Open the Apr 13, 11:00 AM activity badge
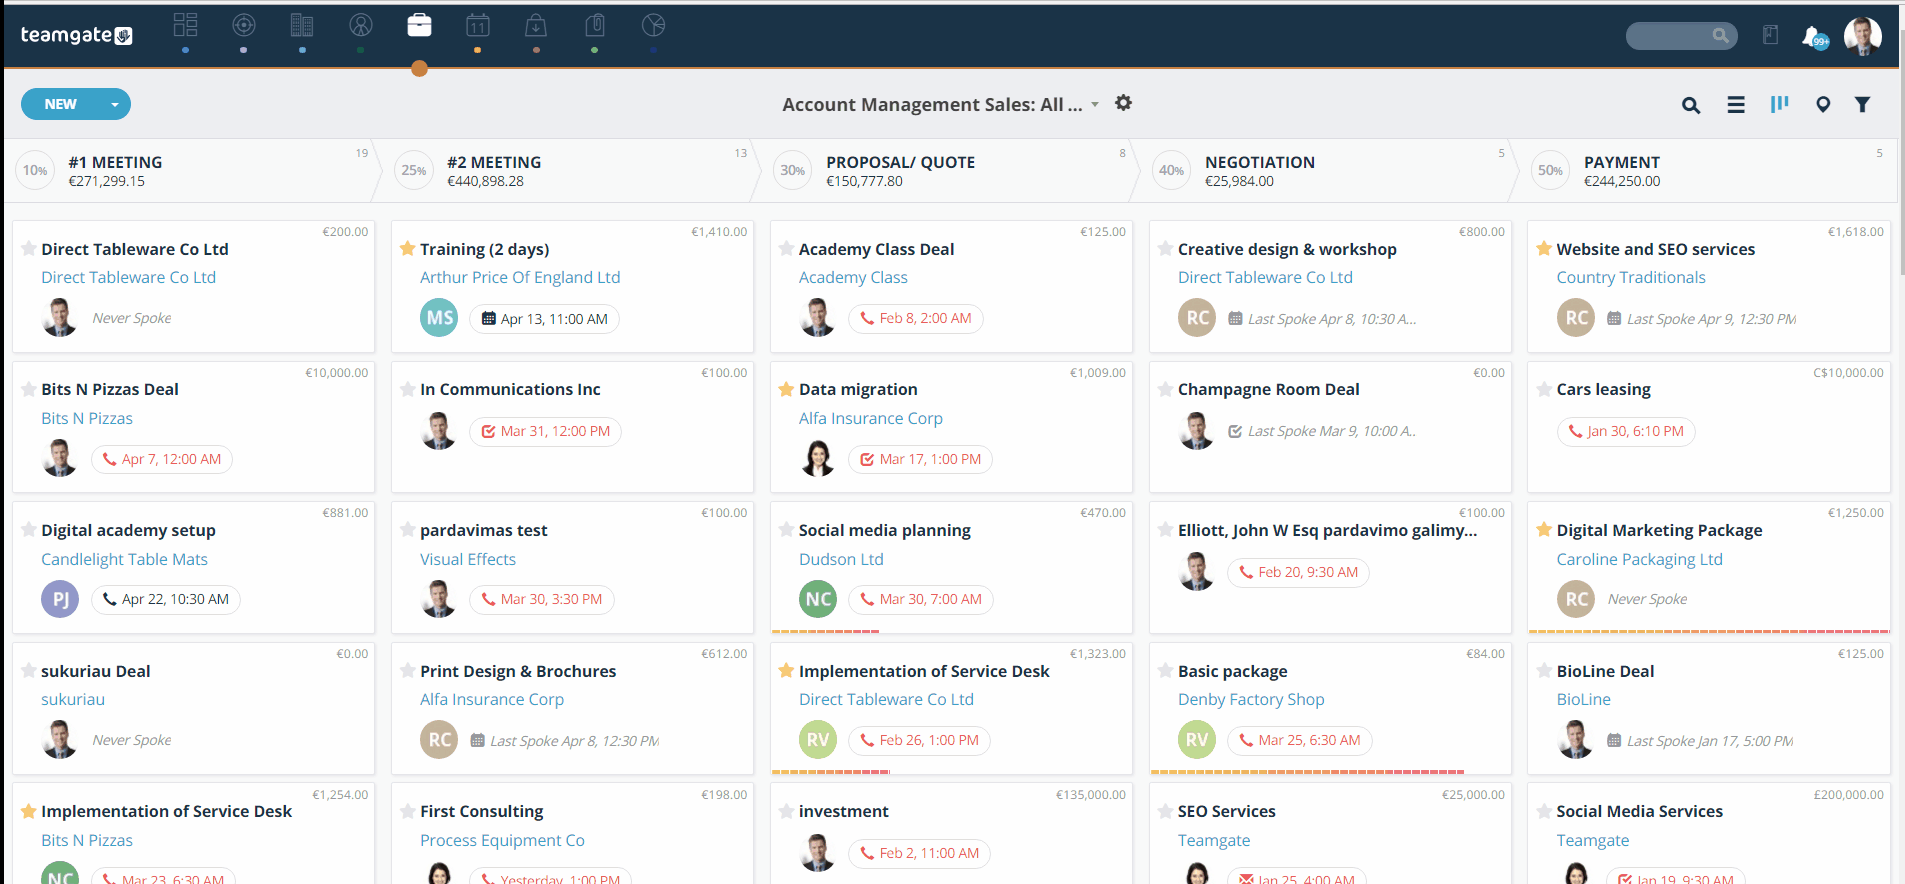This screenshot has height=884, width=1905. pyautogui.click(x=545, y=319)
